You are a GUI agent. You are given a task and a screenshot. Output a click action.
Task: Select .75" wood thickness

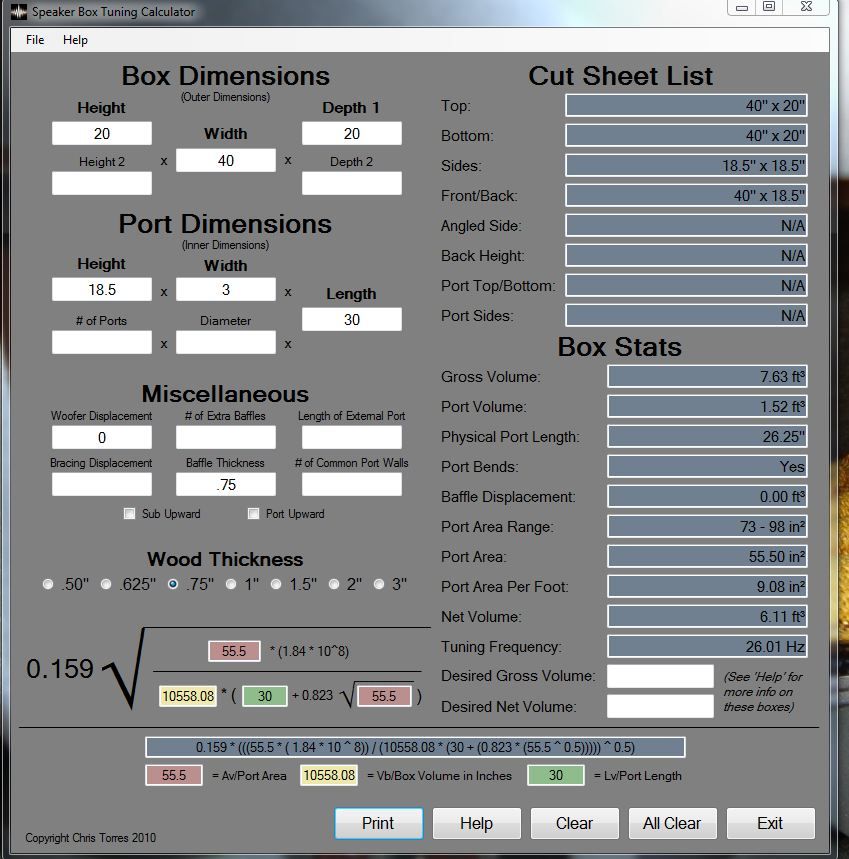(173, 584)
